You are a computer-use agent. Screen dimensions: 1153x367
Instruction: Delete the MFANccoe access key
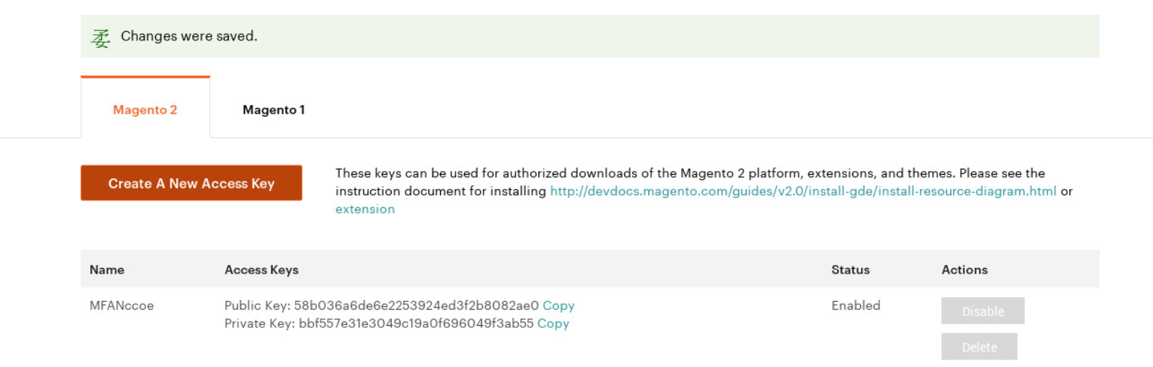pos(979,346)
